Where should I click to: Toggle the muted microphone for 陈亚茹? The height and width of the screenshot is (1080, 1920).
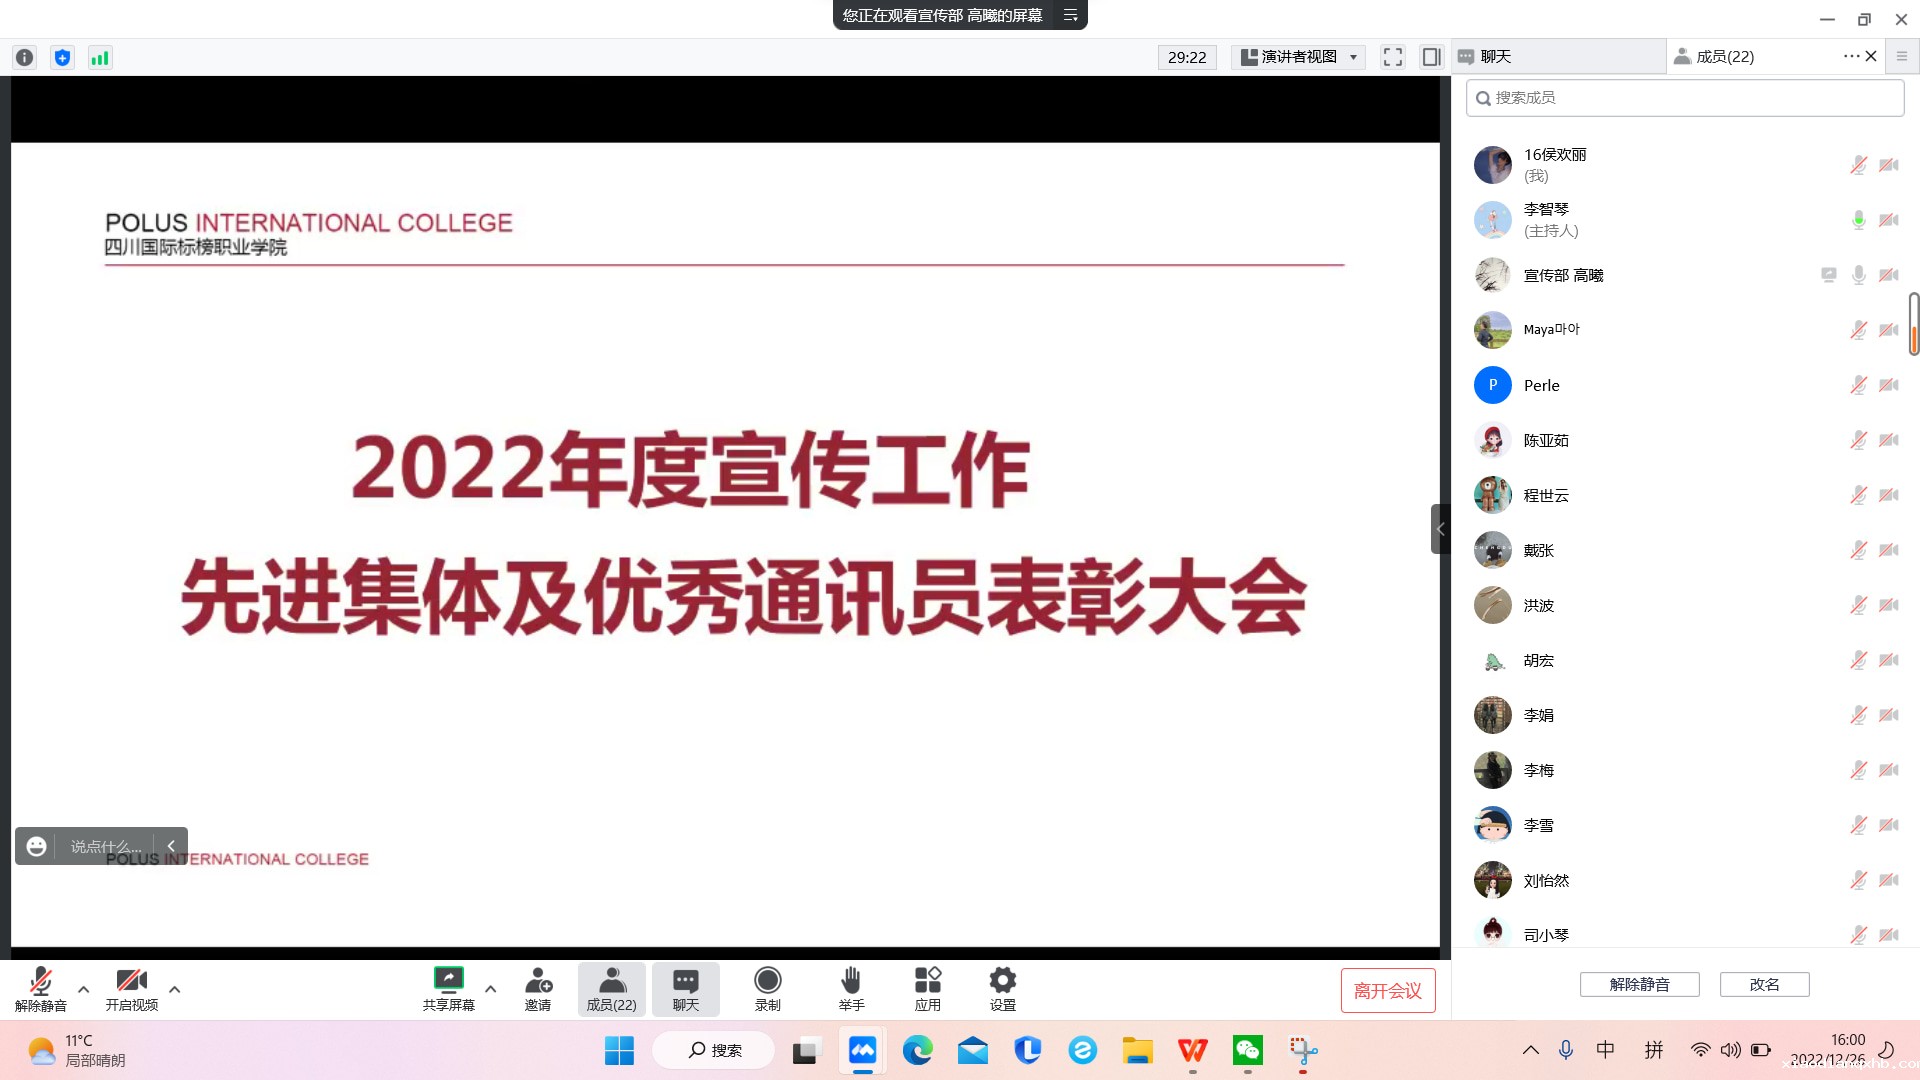pos(1858,440)
